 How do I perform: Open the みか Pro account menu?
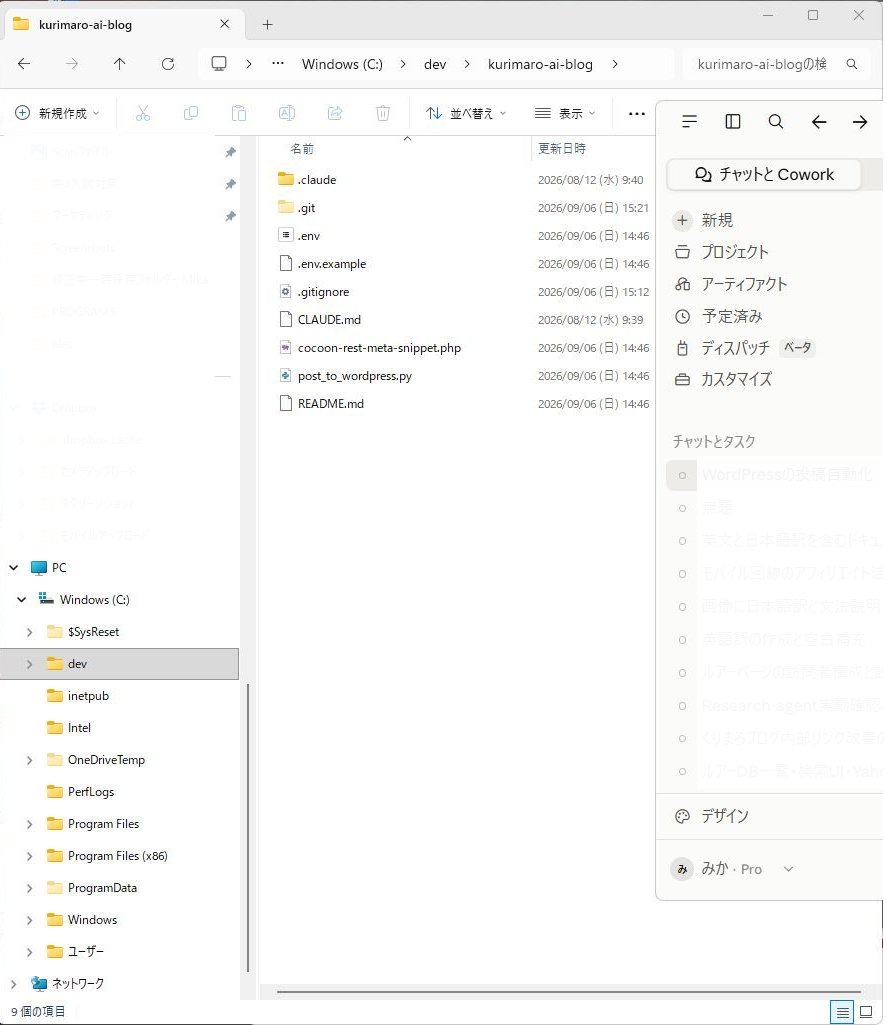pyautogui.click(x=732, y=869)
